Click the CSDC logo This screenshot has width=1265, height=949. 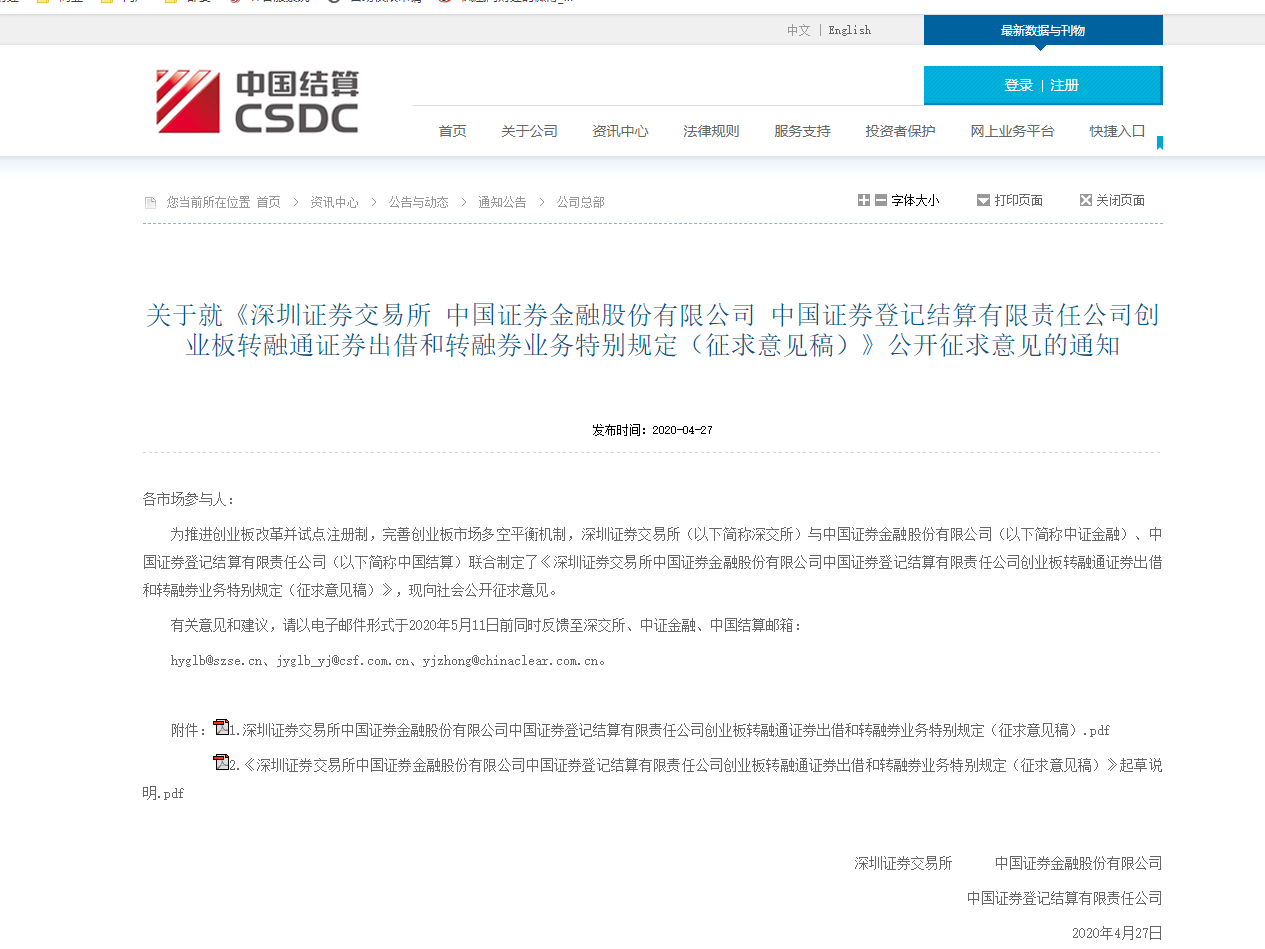tap(257, 101)
